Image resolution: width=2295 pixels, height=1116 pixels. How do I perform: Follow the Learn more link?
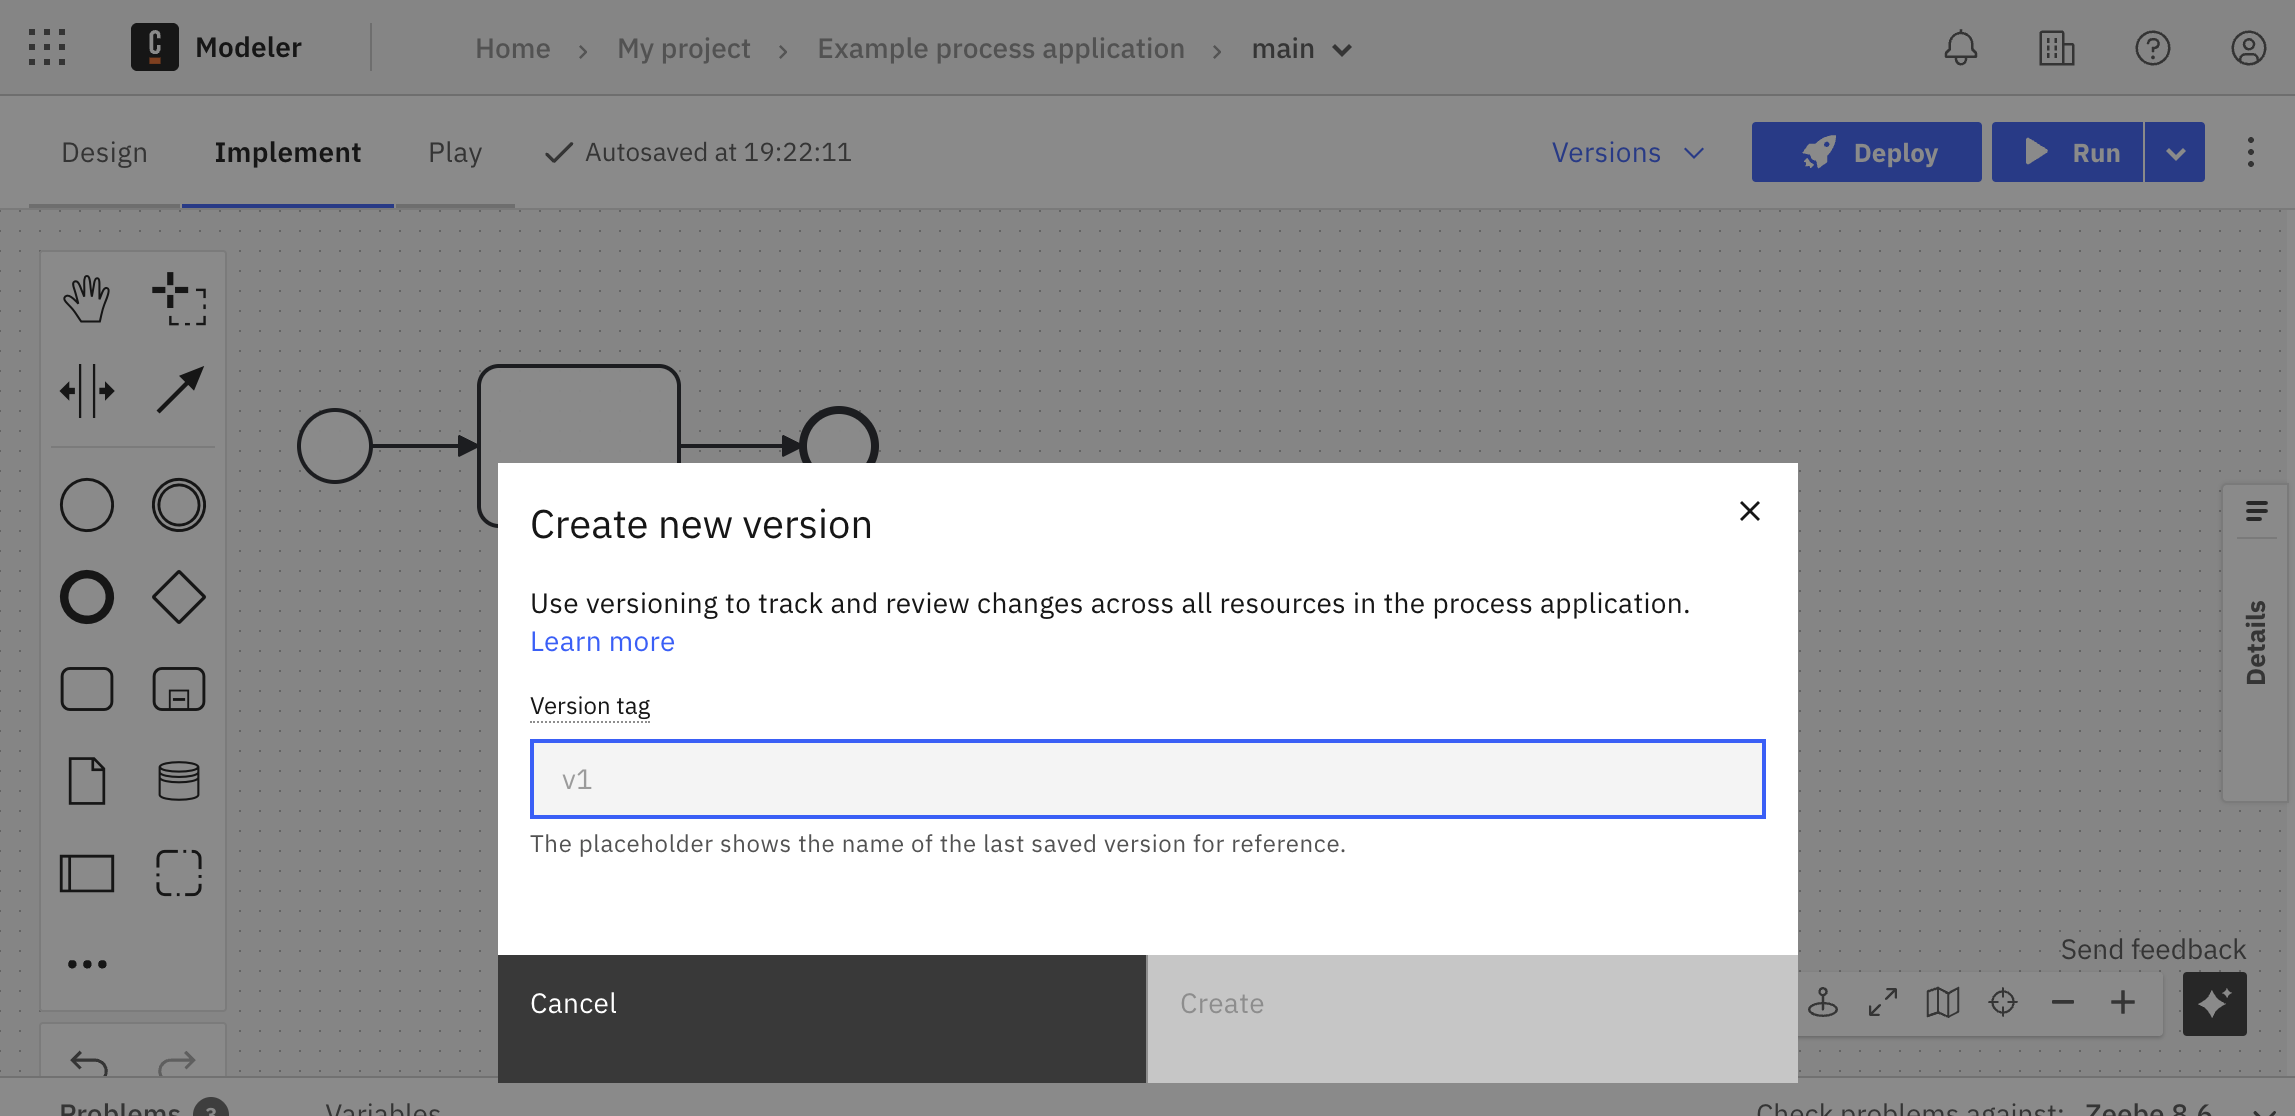click(602, 642)
